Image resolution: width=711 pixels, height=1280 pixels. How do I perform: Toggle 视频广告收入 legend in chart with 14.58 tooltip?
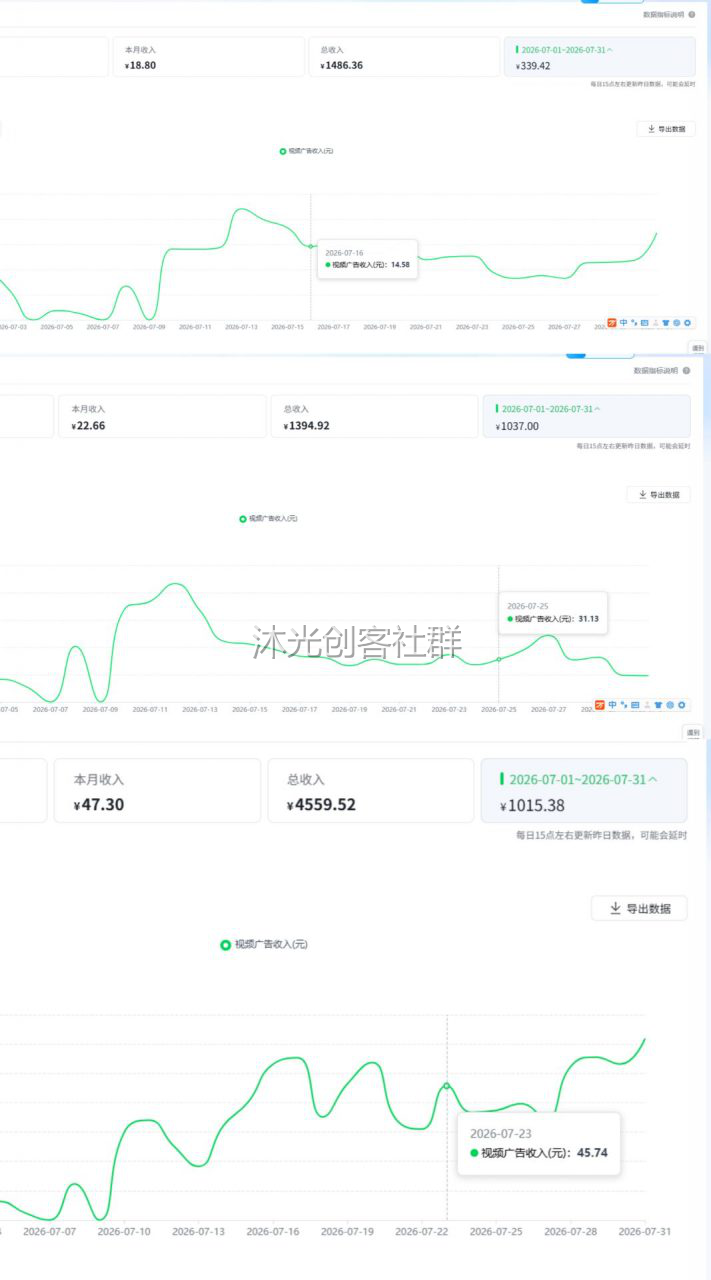click(x=306, y=151)
